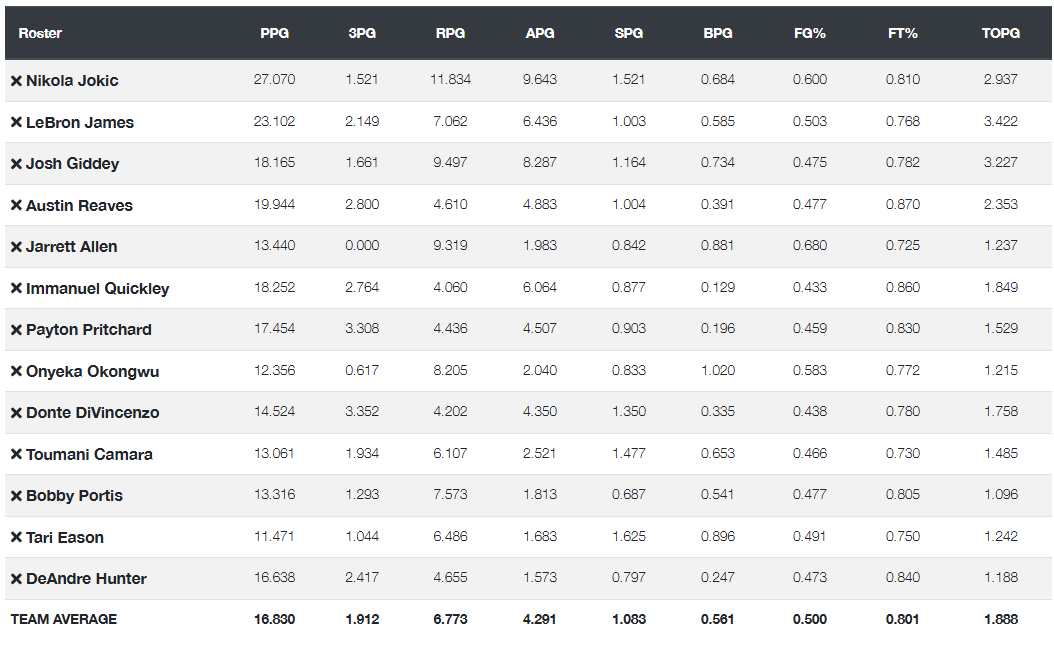Image resolution: width=1054 pixels, height=645 pixels.
Task: Remove Immanuel Quickley from the roster
Action: tap(16, 289)
